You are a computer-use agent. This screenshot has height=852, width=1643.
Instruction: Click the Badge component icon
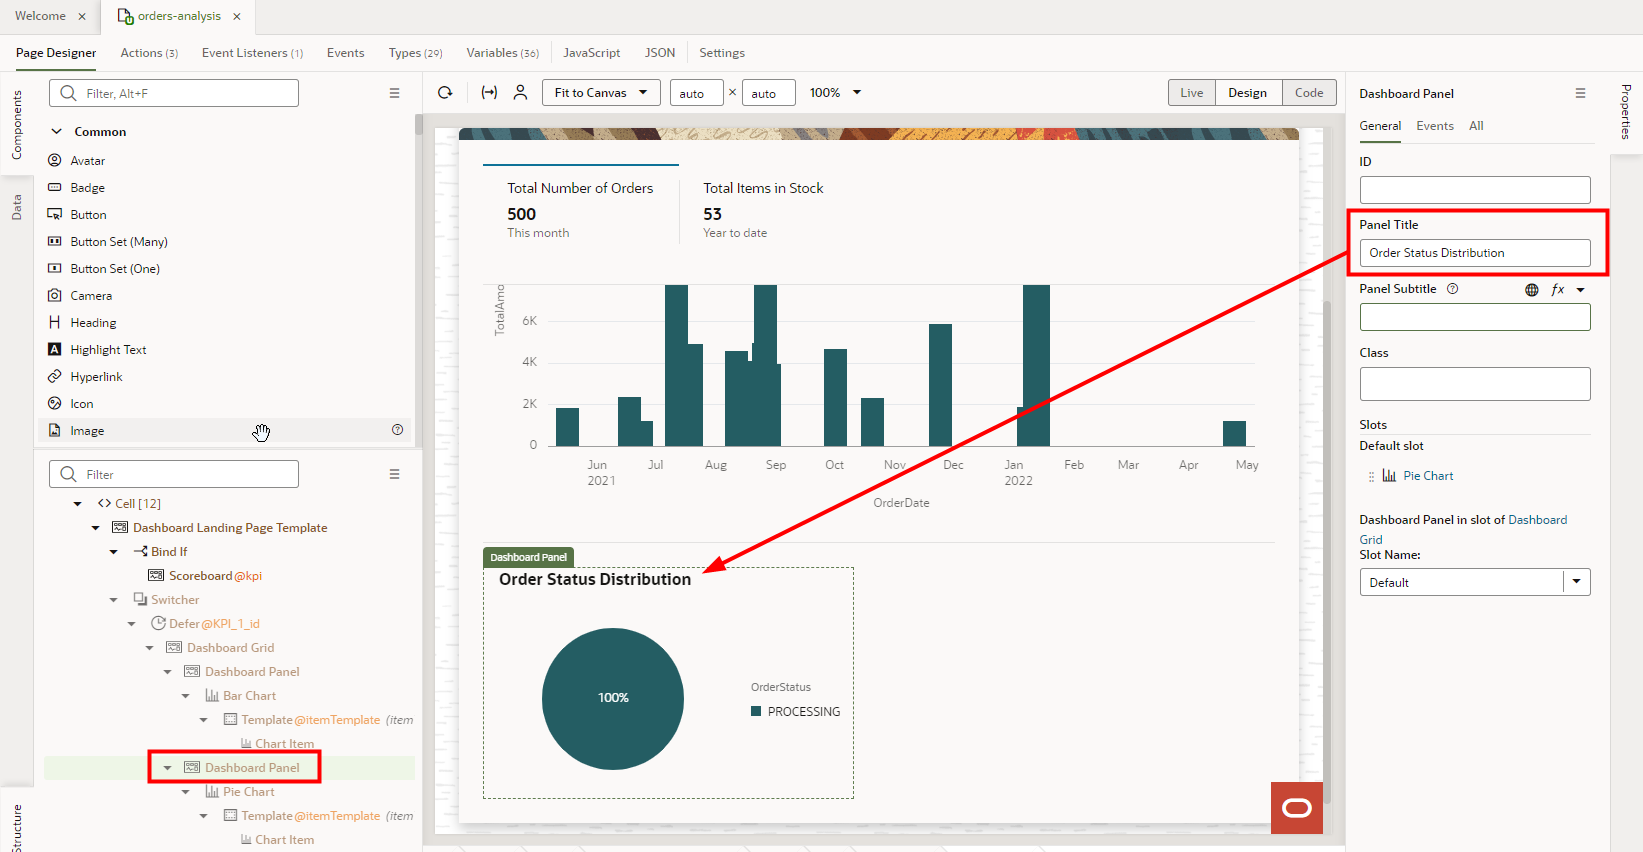[x=55, y=187]
